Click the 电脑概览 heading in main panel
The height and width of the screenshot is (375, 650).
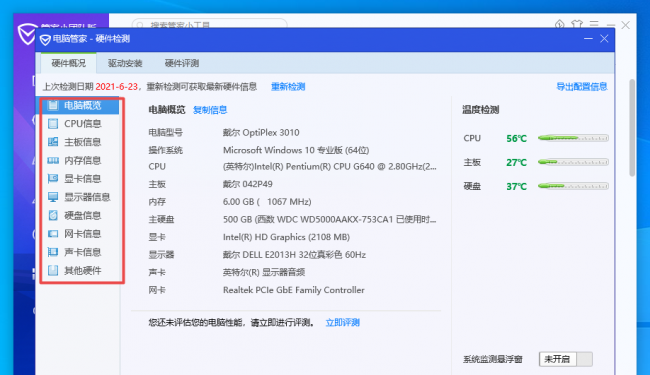pyautogui.click(x=167, y=110)
